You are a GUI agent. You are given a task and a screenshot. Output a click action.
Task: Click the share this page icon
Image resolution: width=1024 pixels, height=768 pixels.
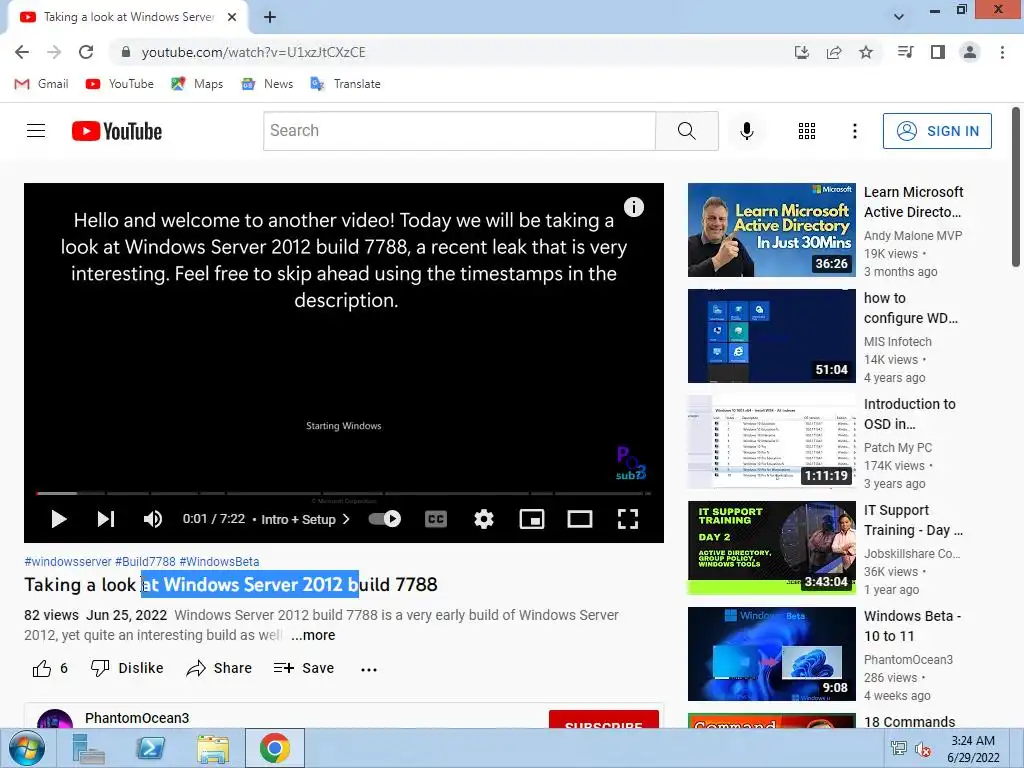(x=834, y=52)
